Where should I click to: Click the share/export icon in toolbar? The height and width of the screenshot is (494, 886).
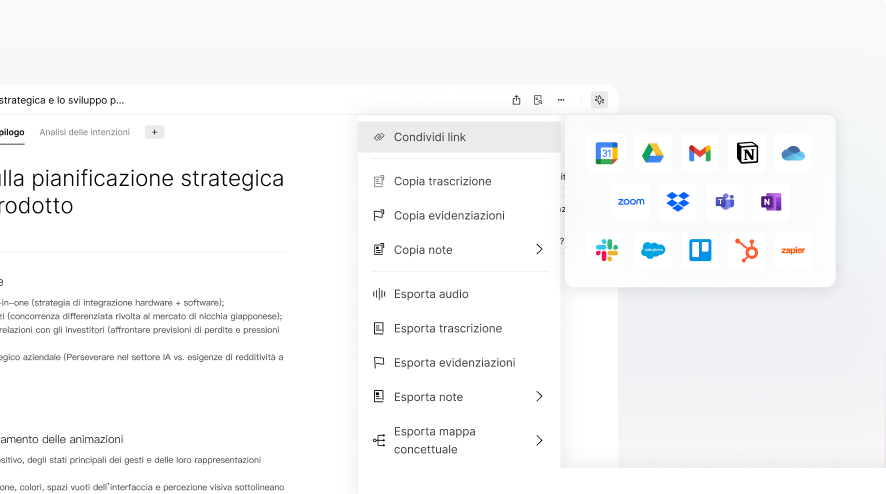(516, 100)
